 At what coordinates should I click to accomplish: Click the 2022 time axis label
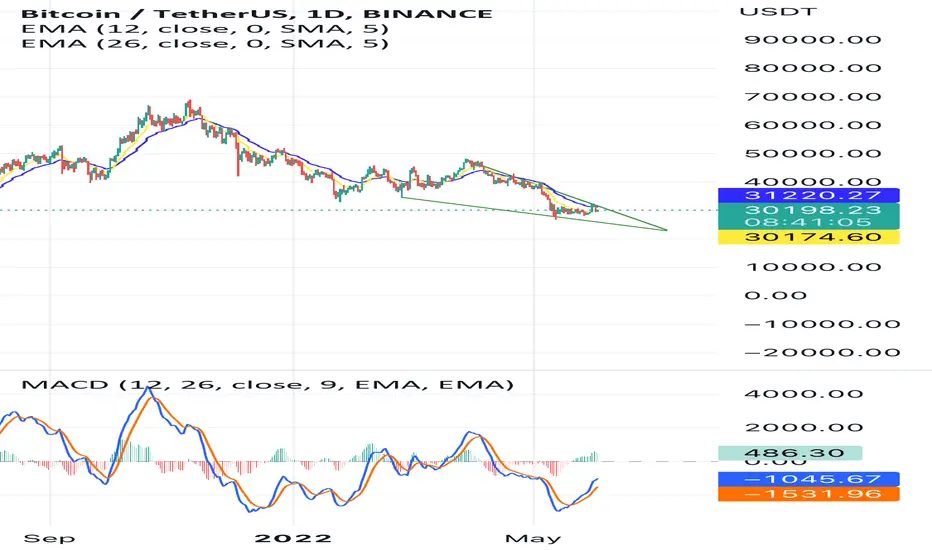[x=292, y=539]
